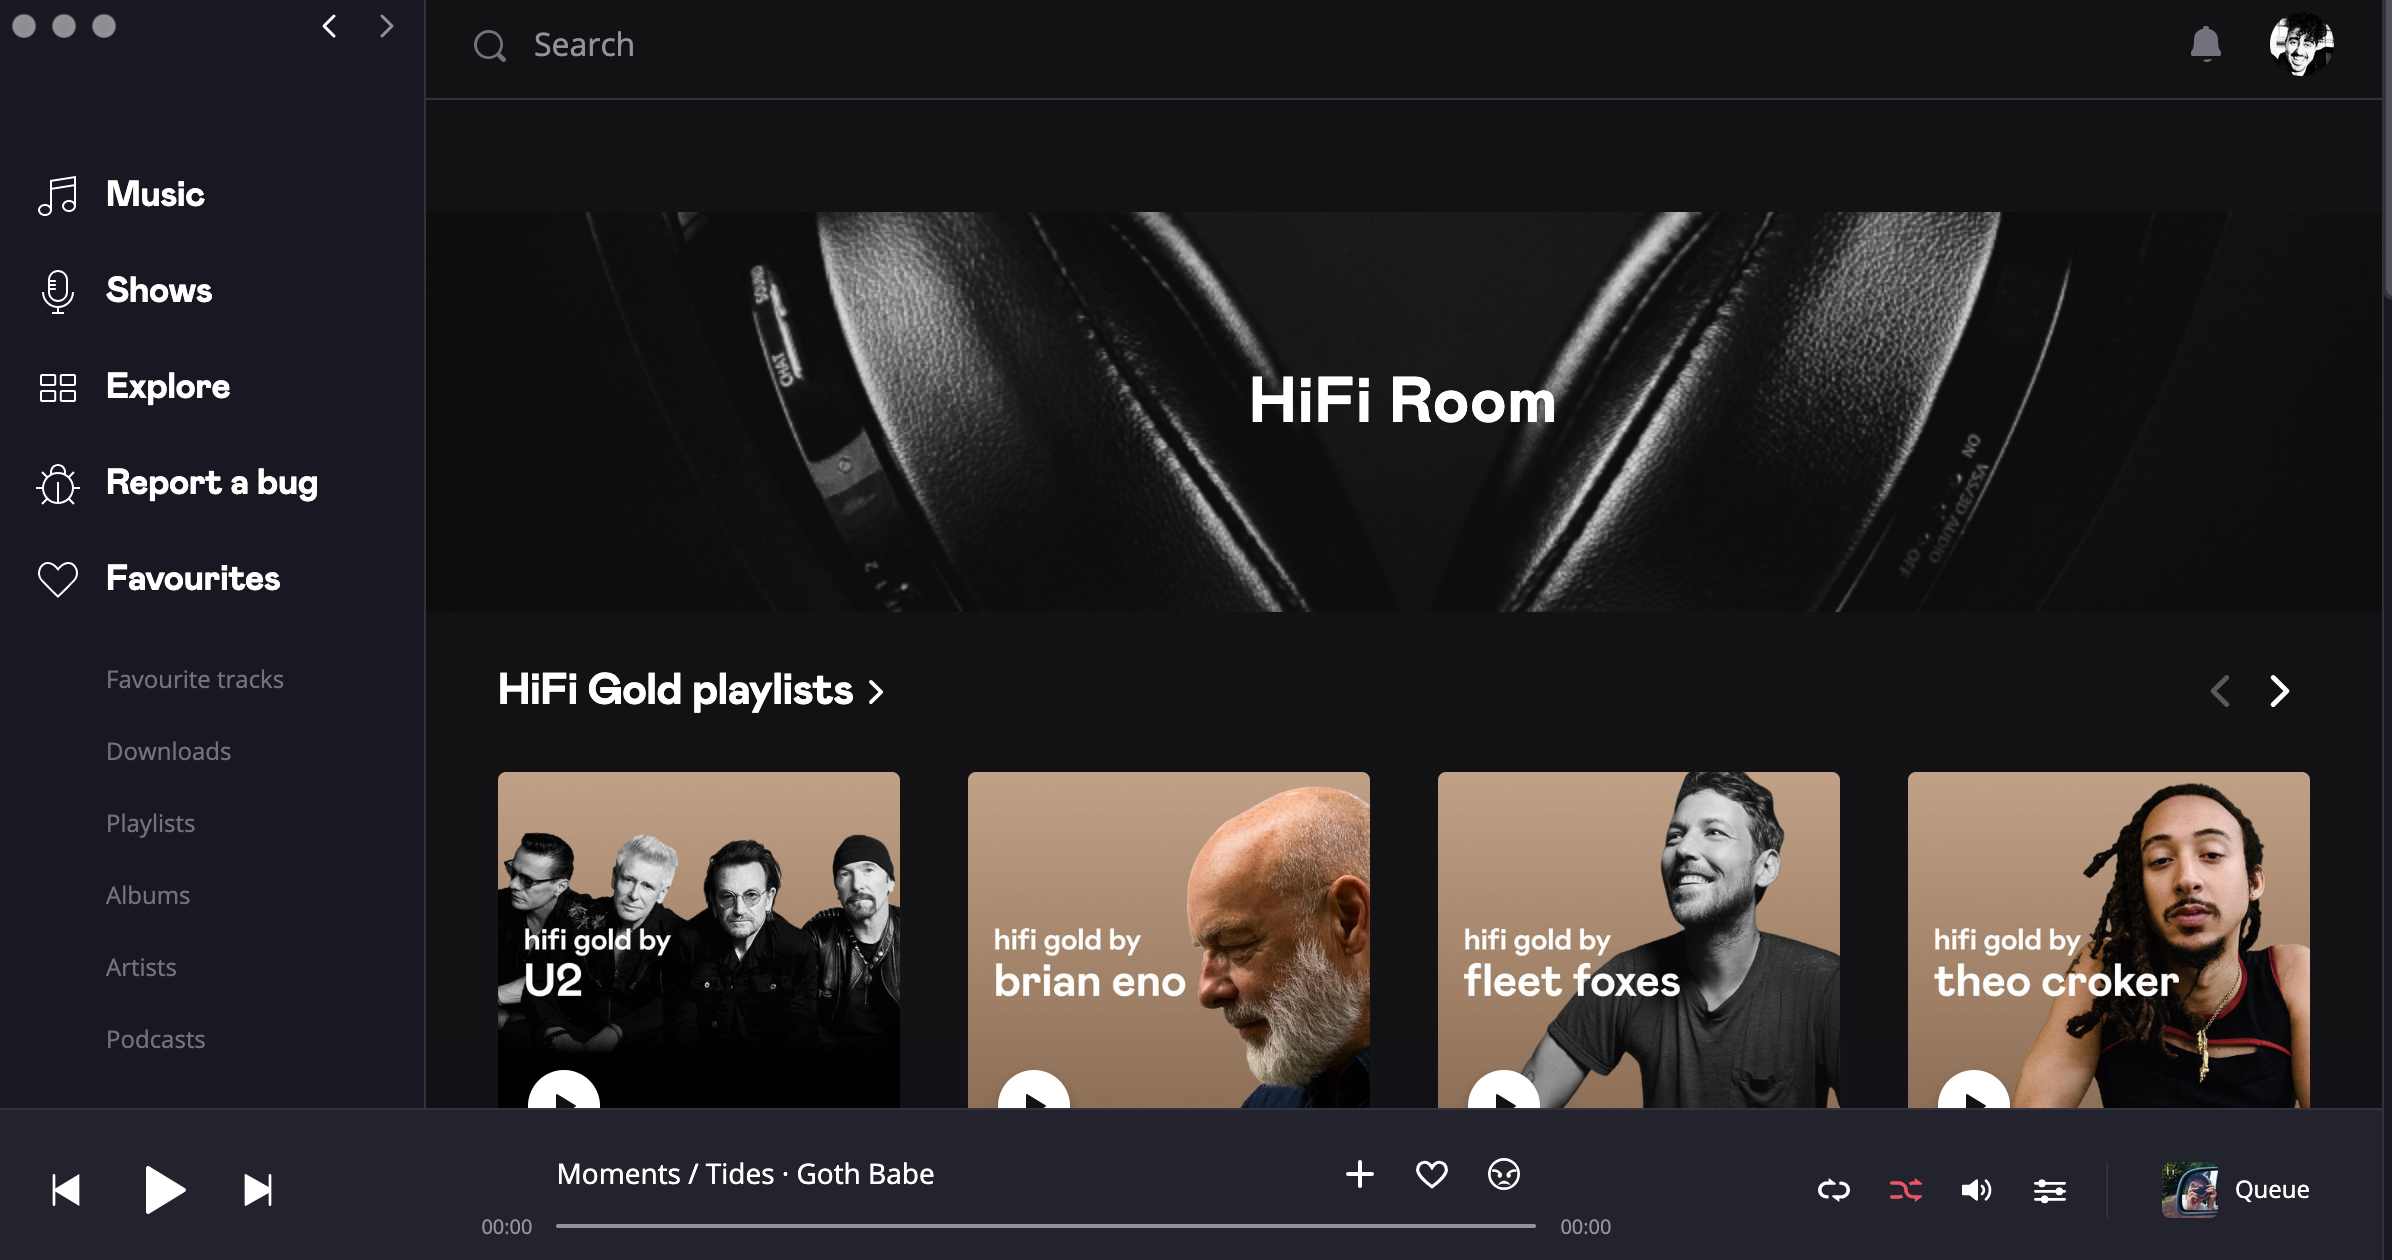Toggle repeat mode
Screen dimensions: 2392x1260
[x=1834, y=1190]
